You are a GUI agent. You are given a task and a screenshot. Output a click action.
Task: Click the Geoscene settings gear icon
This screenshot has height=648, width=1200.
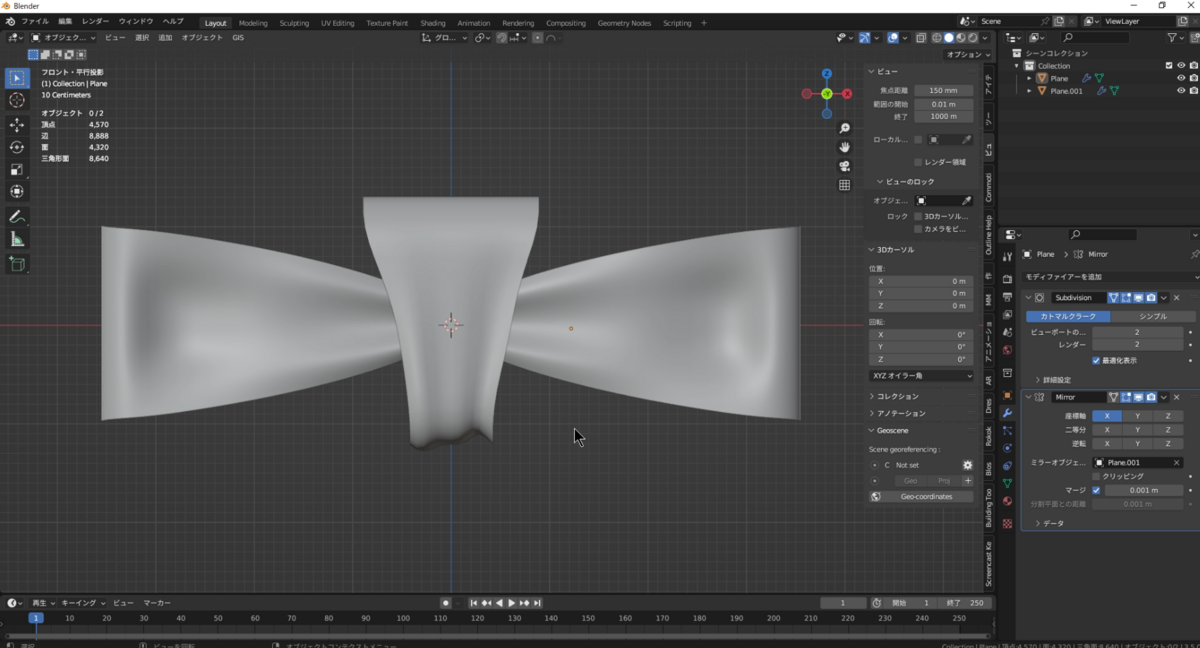point(967,465)
